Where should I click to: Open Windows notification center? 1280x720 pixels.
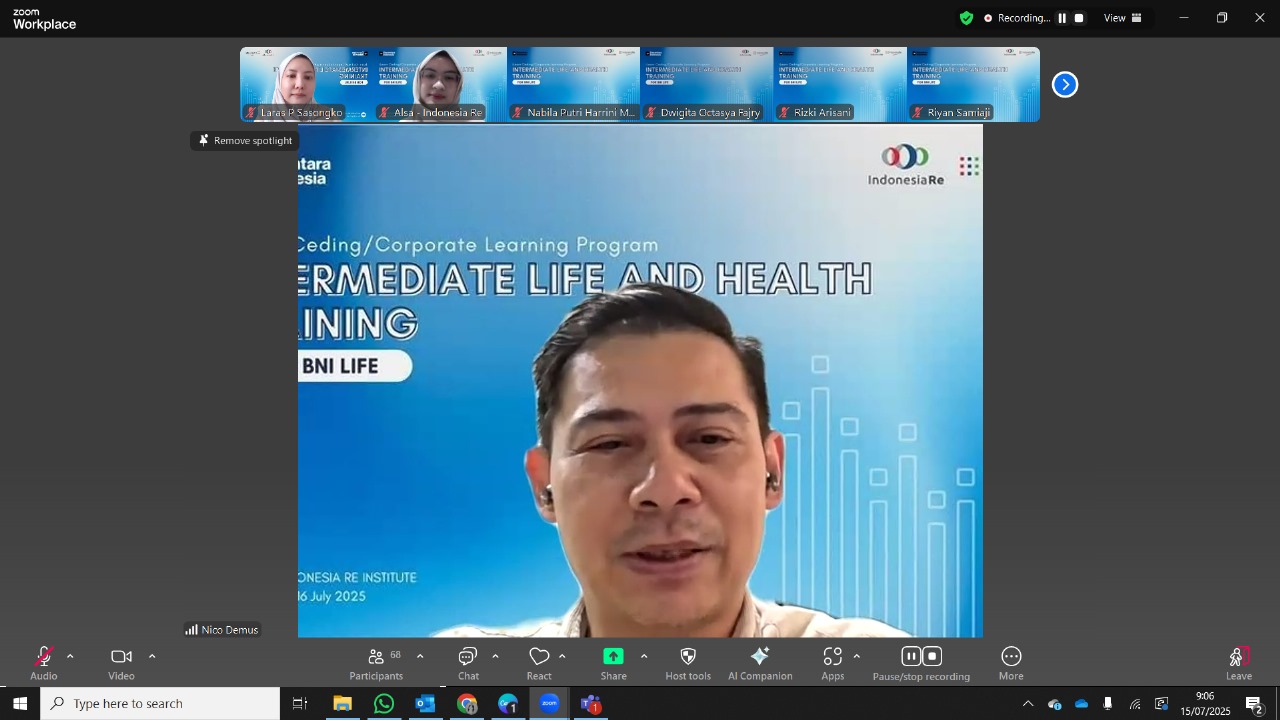tap(1255, 704)
